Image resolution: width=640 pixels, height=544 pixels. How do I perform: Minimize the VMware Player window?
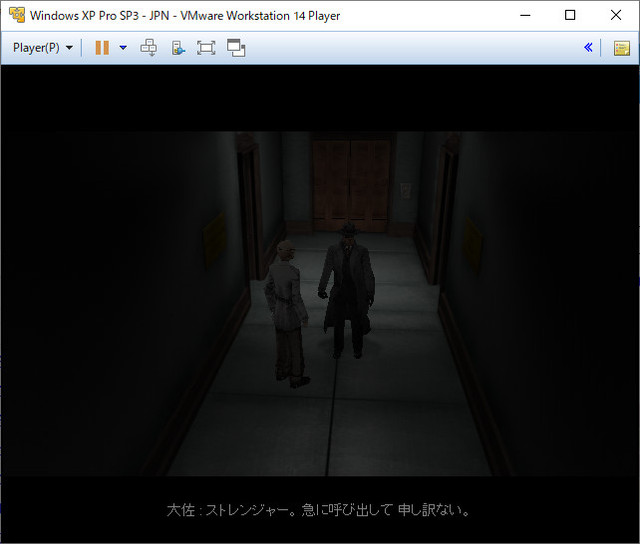point(526,16)
